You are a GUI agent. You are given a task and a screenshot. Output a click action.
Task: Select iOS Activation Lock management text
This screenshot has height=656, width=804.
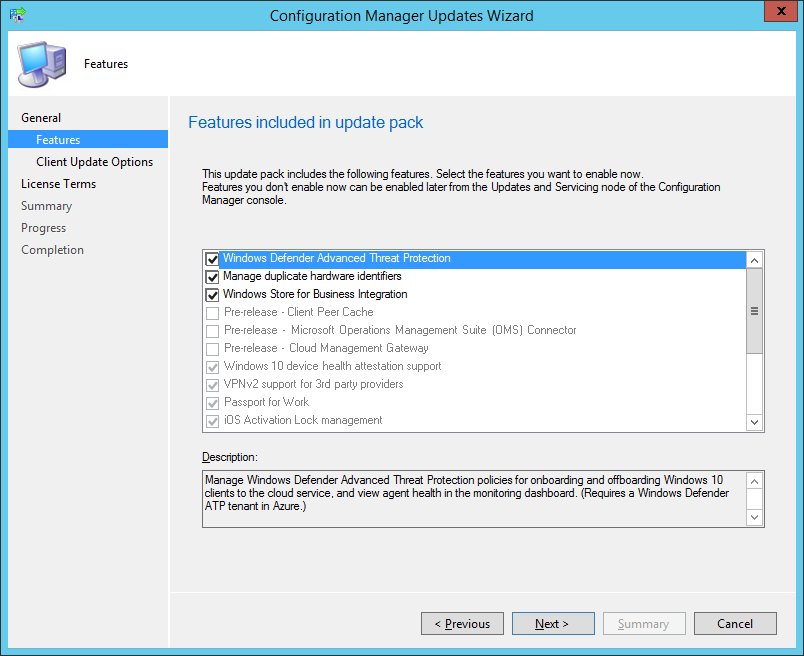(303, 420)
